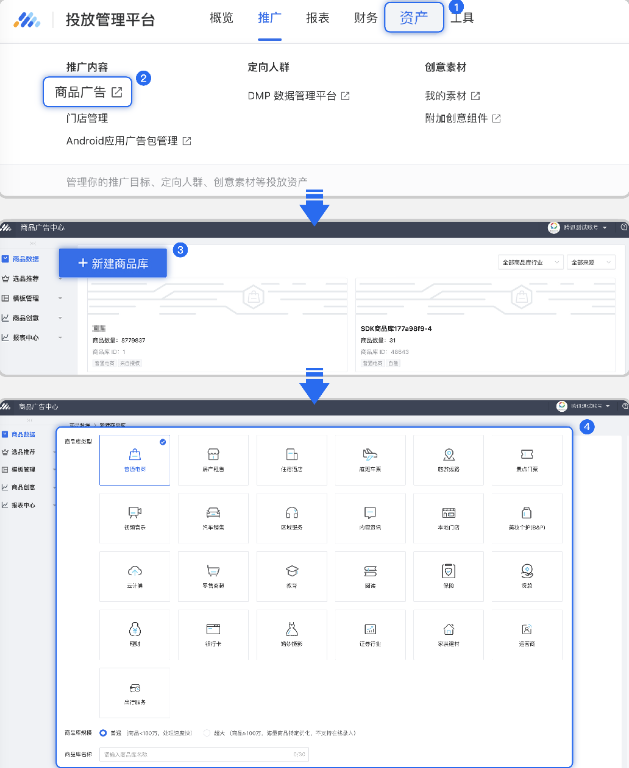The width and height of the screenshot is (629, 768).
Task: Focus the 商品库名称 library name input field
Action: tap(204, 754)
